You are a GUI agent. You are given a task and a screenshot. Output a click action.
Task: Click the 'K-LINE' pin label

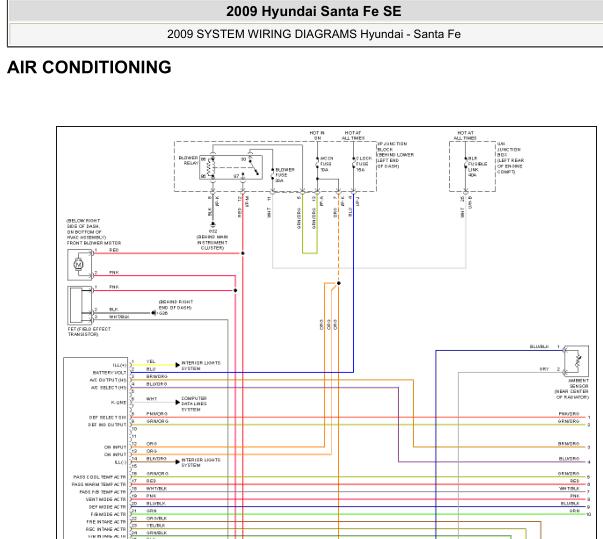pos(118,403)
